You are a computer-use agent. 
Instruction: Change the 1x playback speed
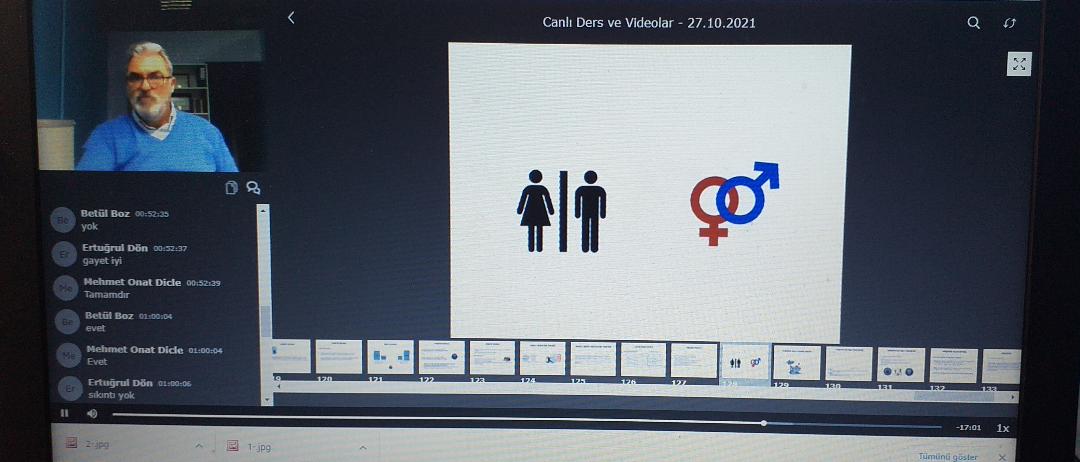coord(1003,428)
